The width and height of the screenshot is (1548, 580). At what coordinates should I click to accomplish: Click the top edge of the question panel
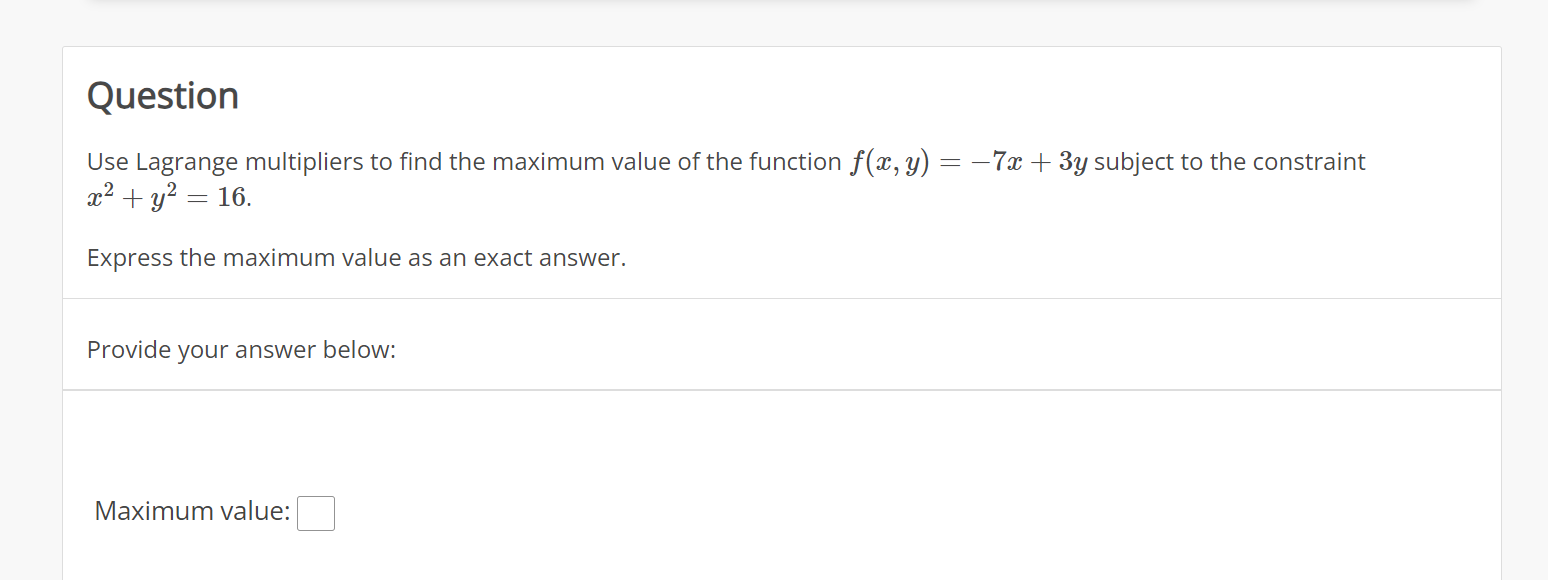780,46
